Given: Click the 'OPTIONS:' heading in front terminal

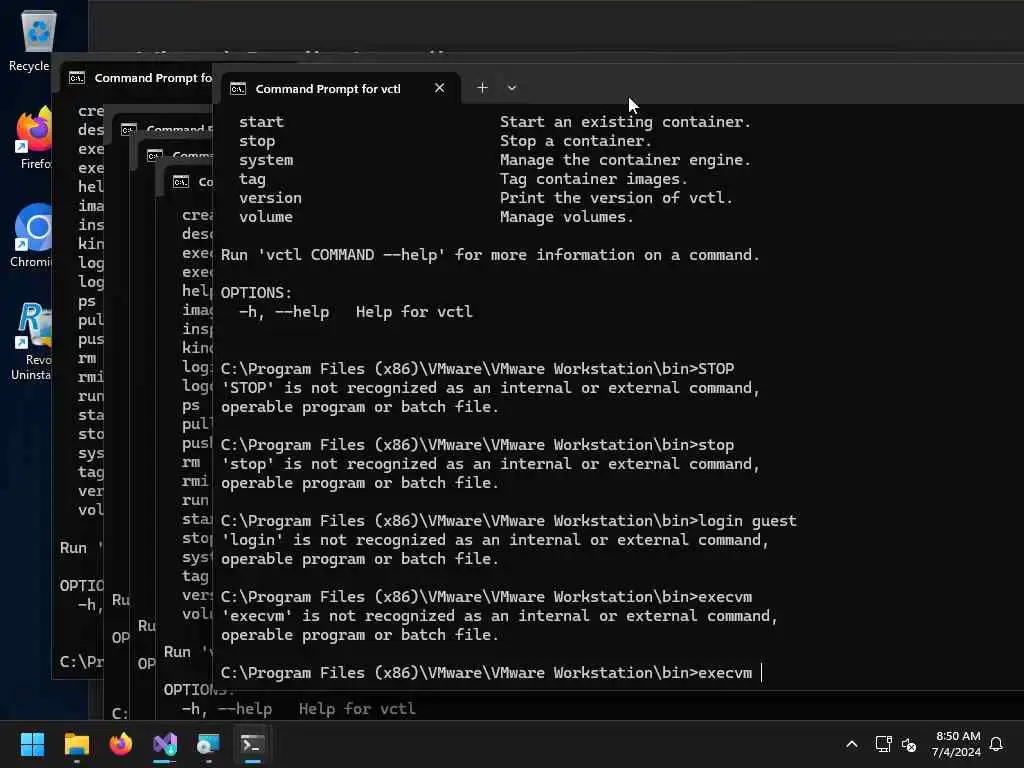Looking at the screenshot, I should pyautogui.click(x=256, y=293).
